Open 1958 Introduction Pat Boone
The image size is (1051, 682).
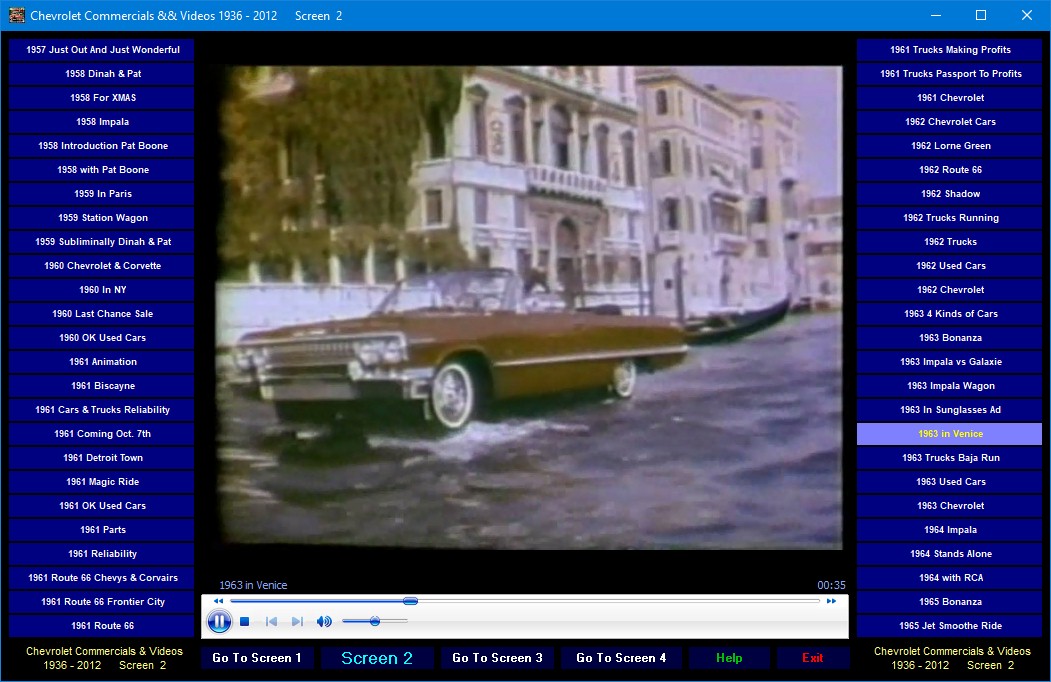pyautogui.click(x=103, y=146)
